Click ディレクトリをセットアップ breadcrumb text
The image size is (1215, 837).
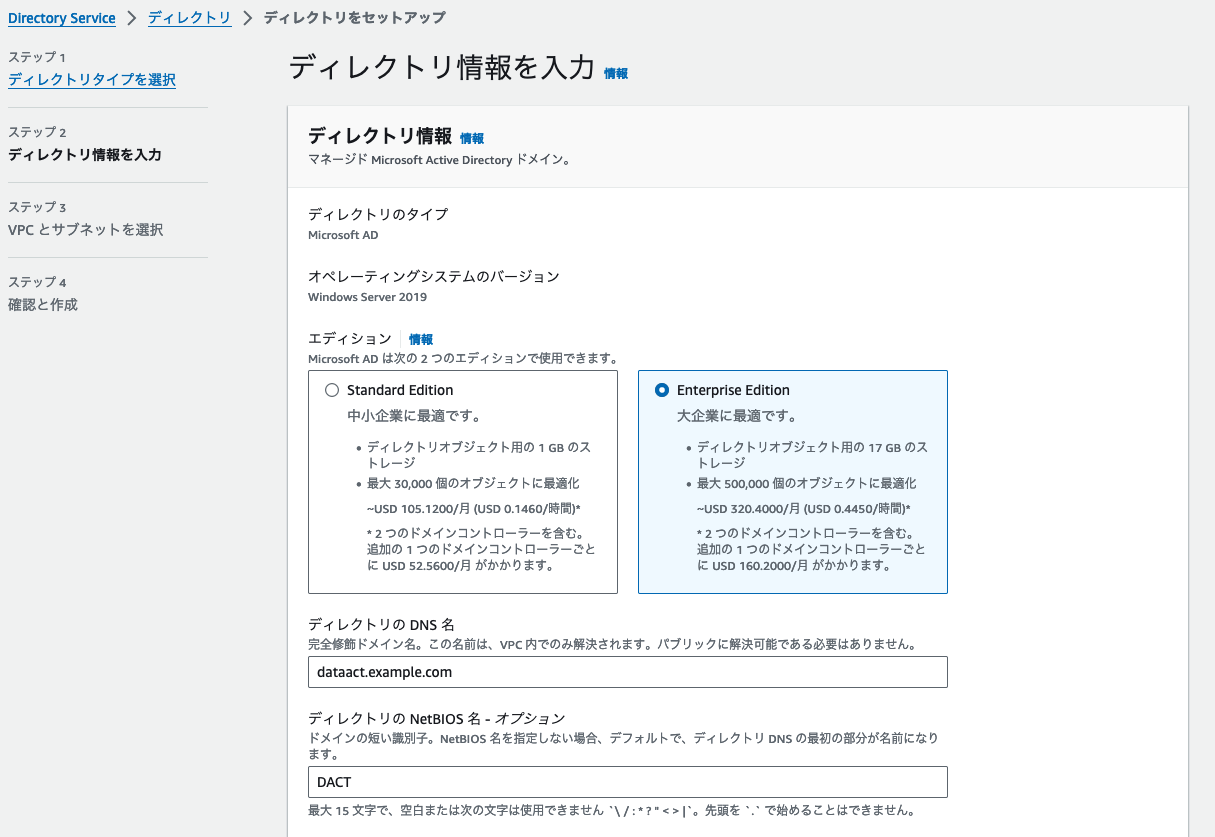point(355,18)
